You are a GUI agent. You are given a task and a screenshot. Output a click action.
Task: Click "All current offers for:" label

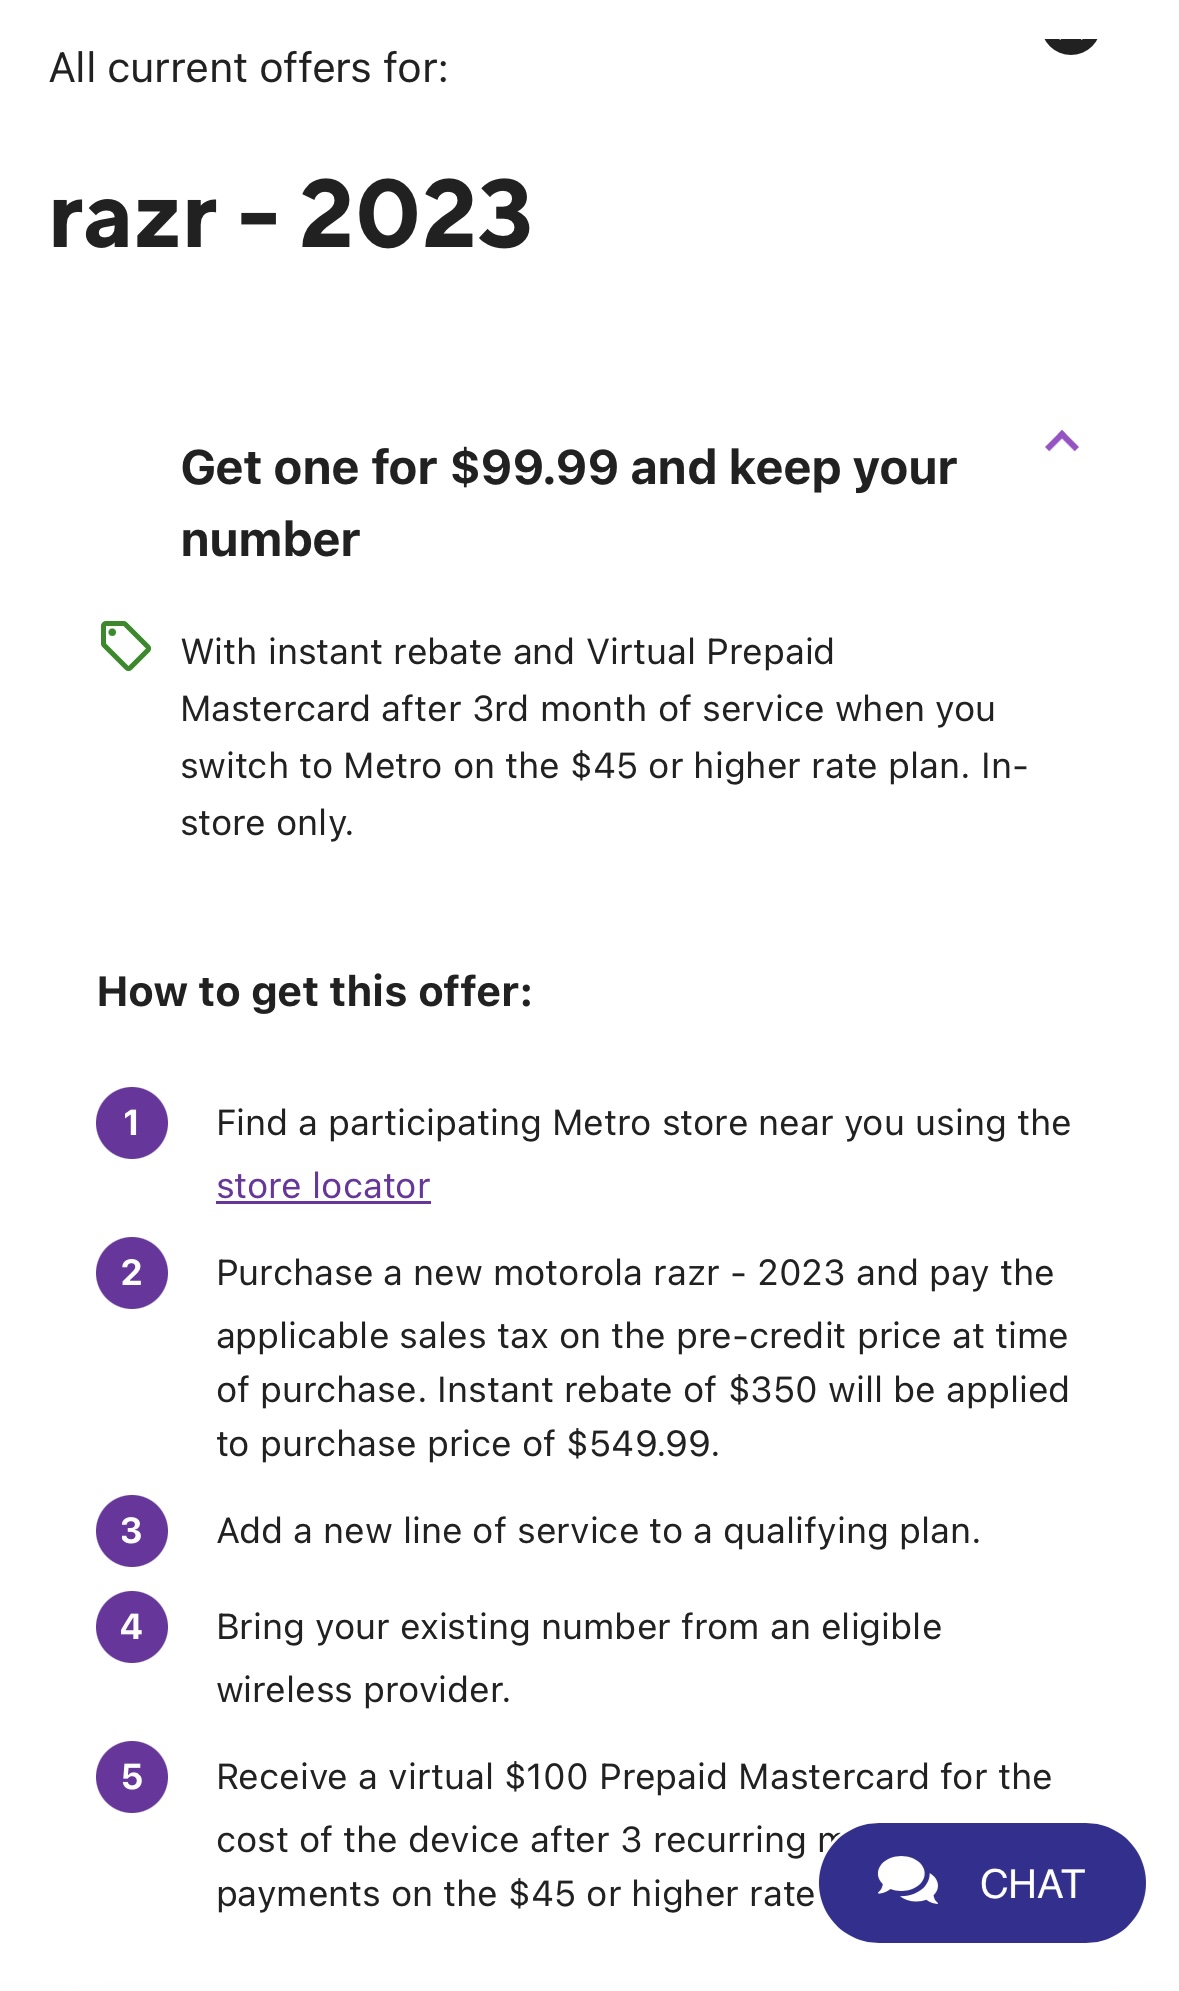tap(249, 68)
